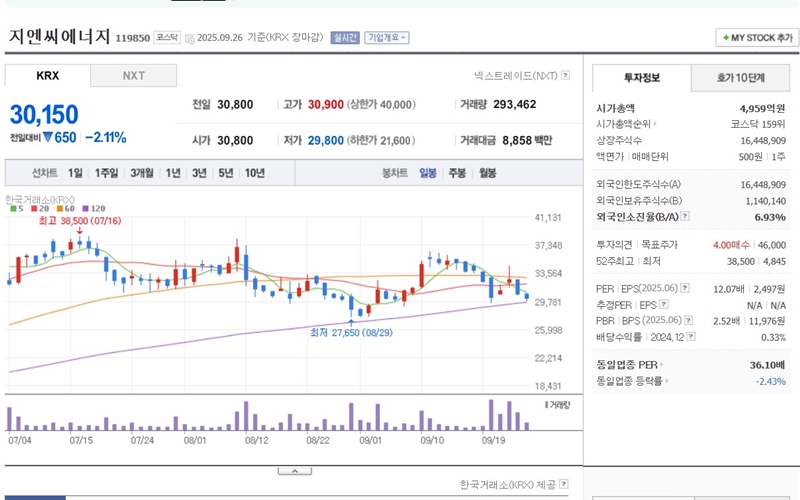This screenshot has height=500, width=800.
Task: Select 월봉 candlestick chart
Action: [x=487, y=173]
